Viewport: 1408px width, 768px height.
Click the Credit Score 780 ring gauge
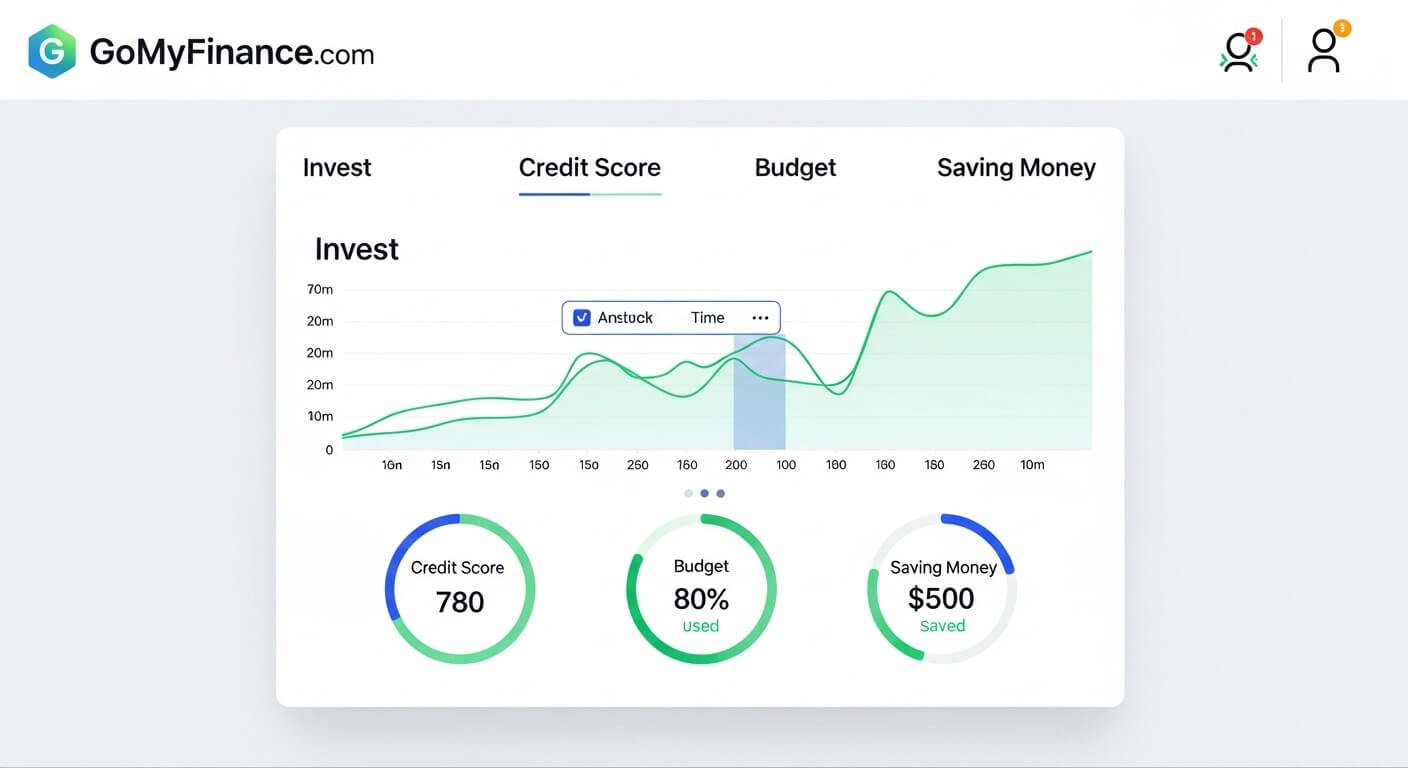[459, 588]
